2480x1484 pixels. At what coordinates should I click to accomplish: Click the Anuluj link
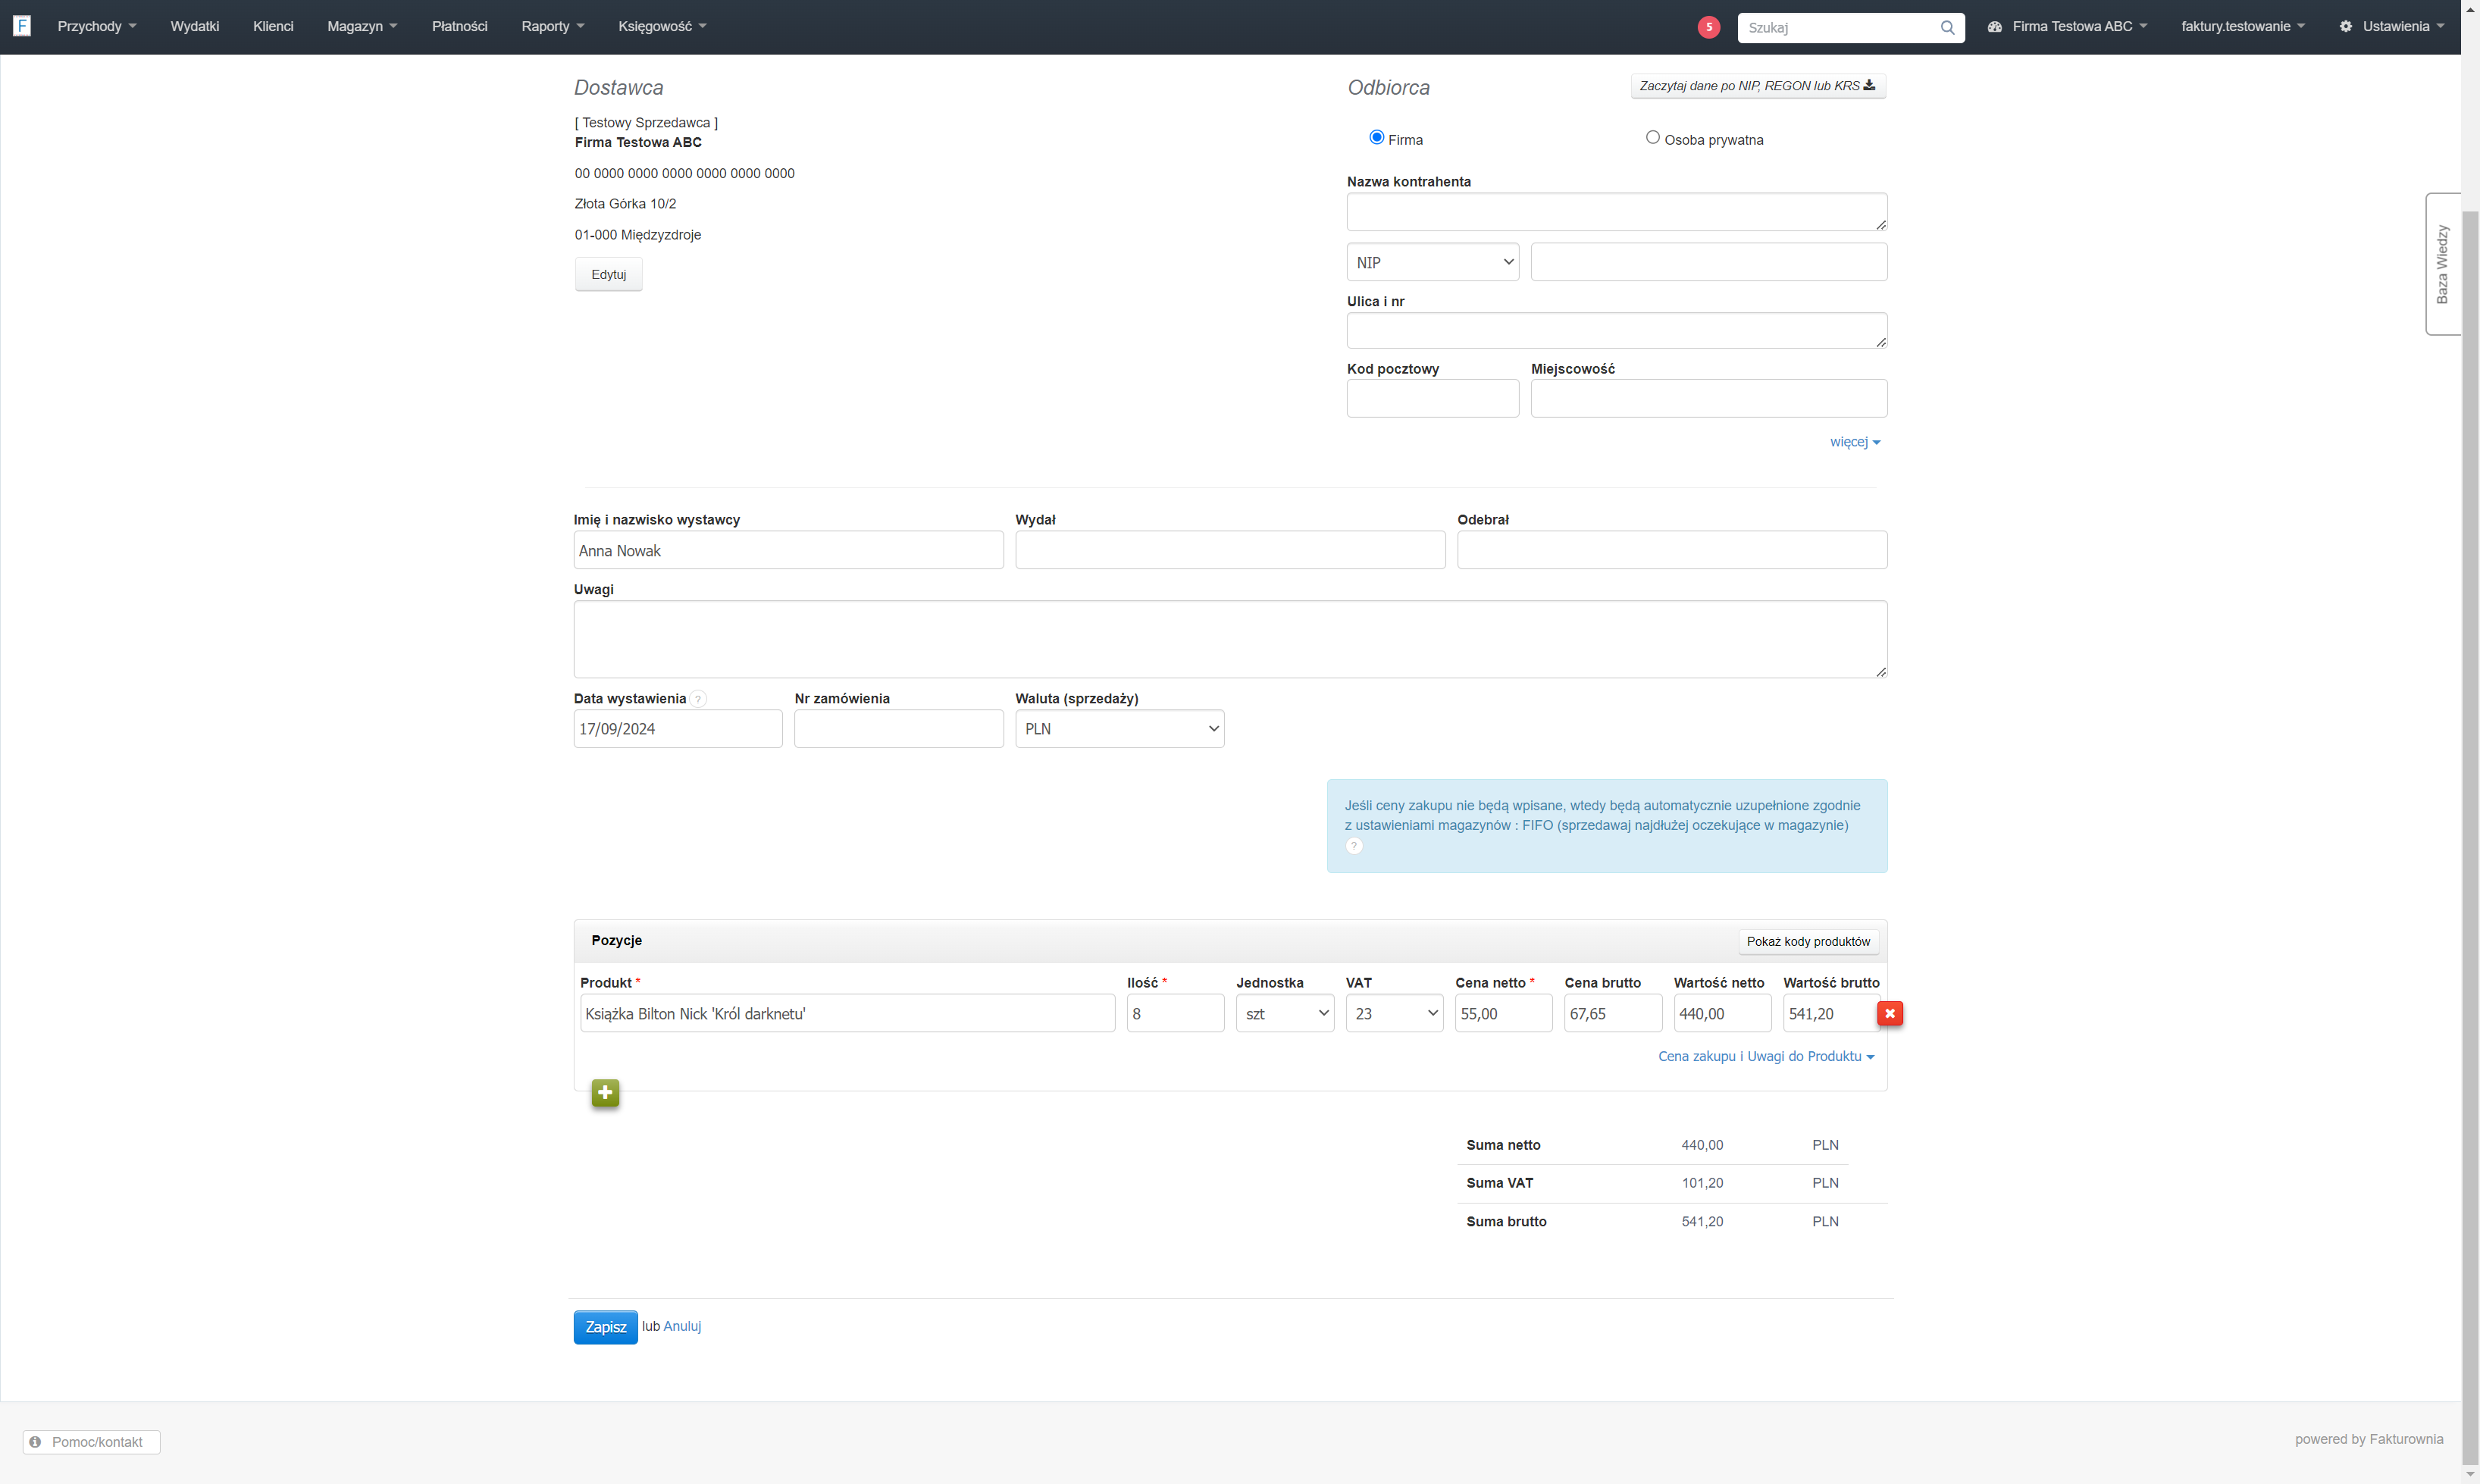click(682, 1326)
